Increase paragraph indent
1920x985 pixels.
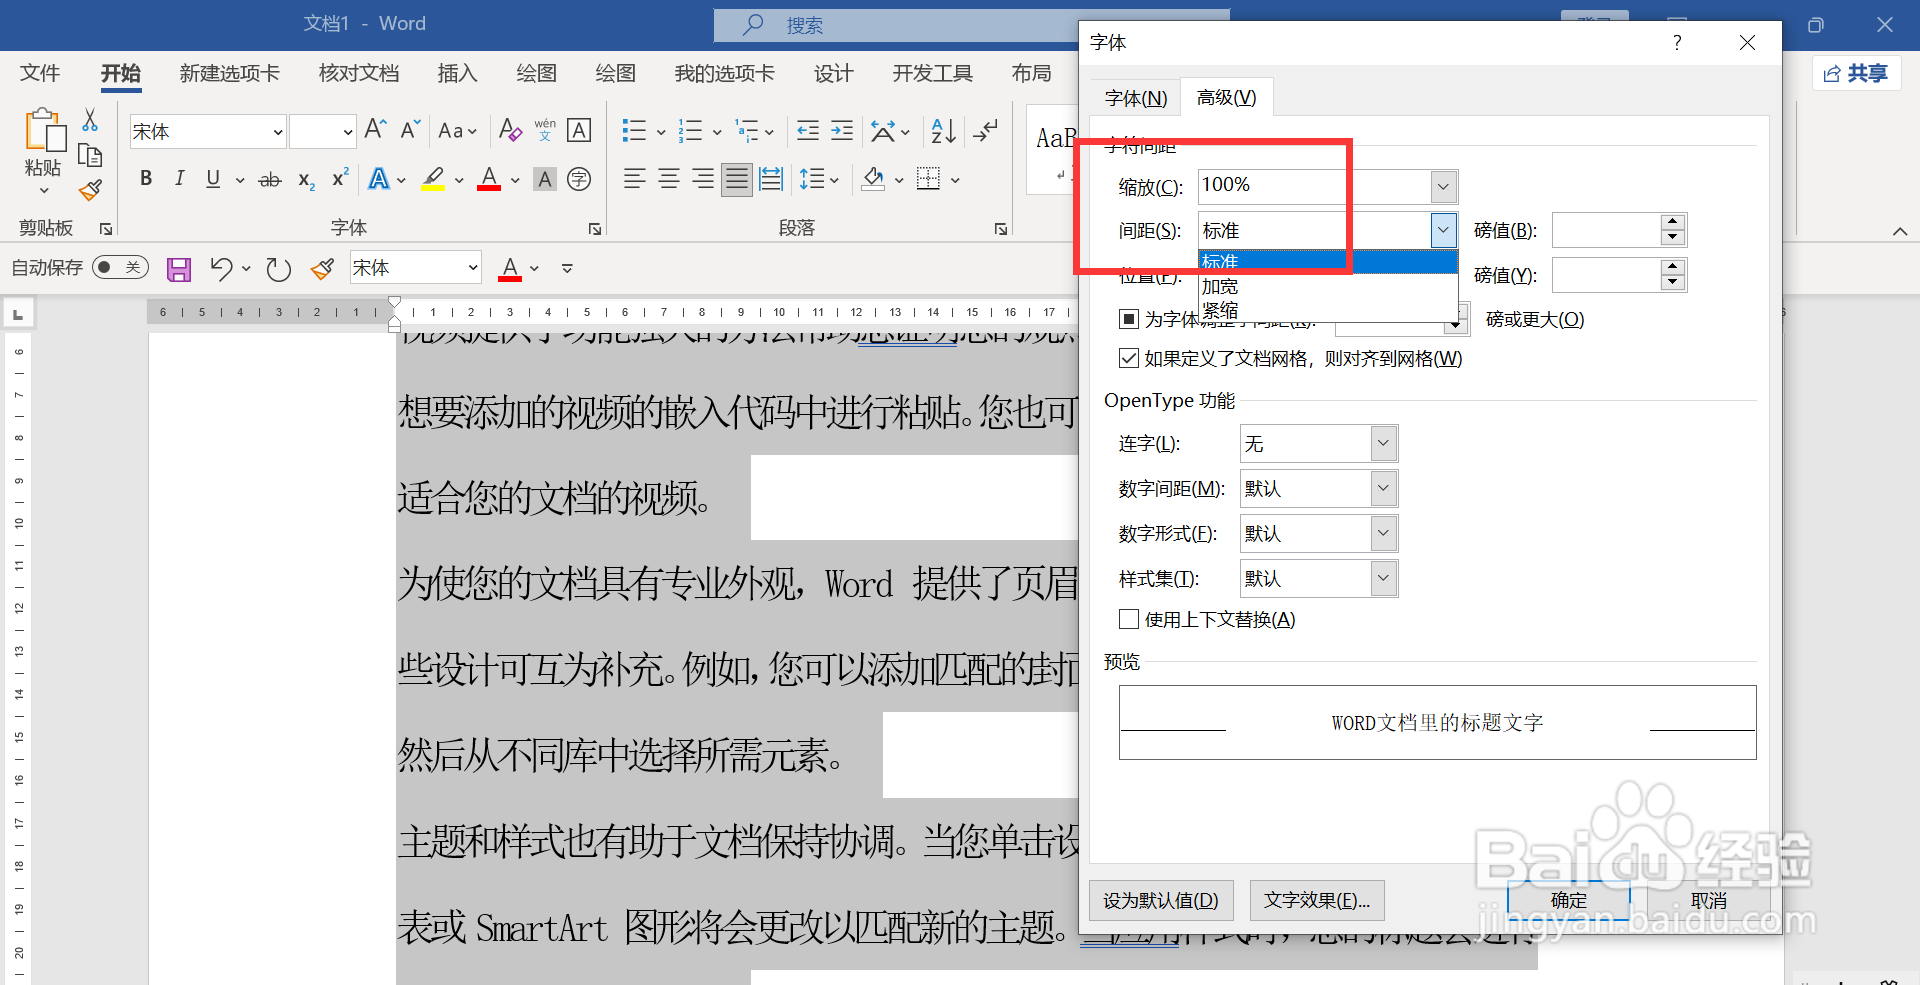click(842, 130)
